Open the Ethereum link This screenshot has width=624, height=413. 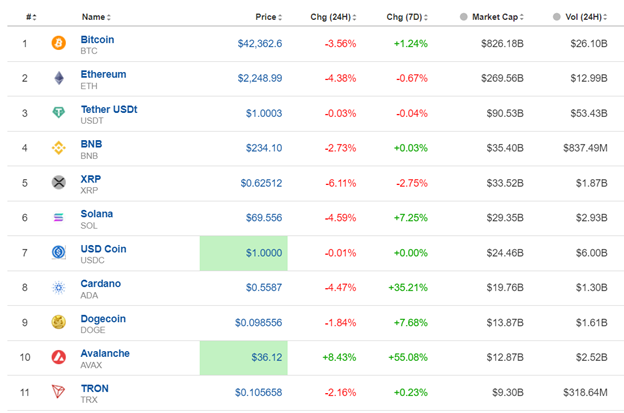coord(103,74)
